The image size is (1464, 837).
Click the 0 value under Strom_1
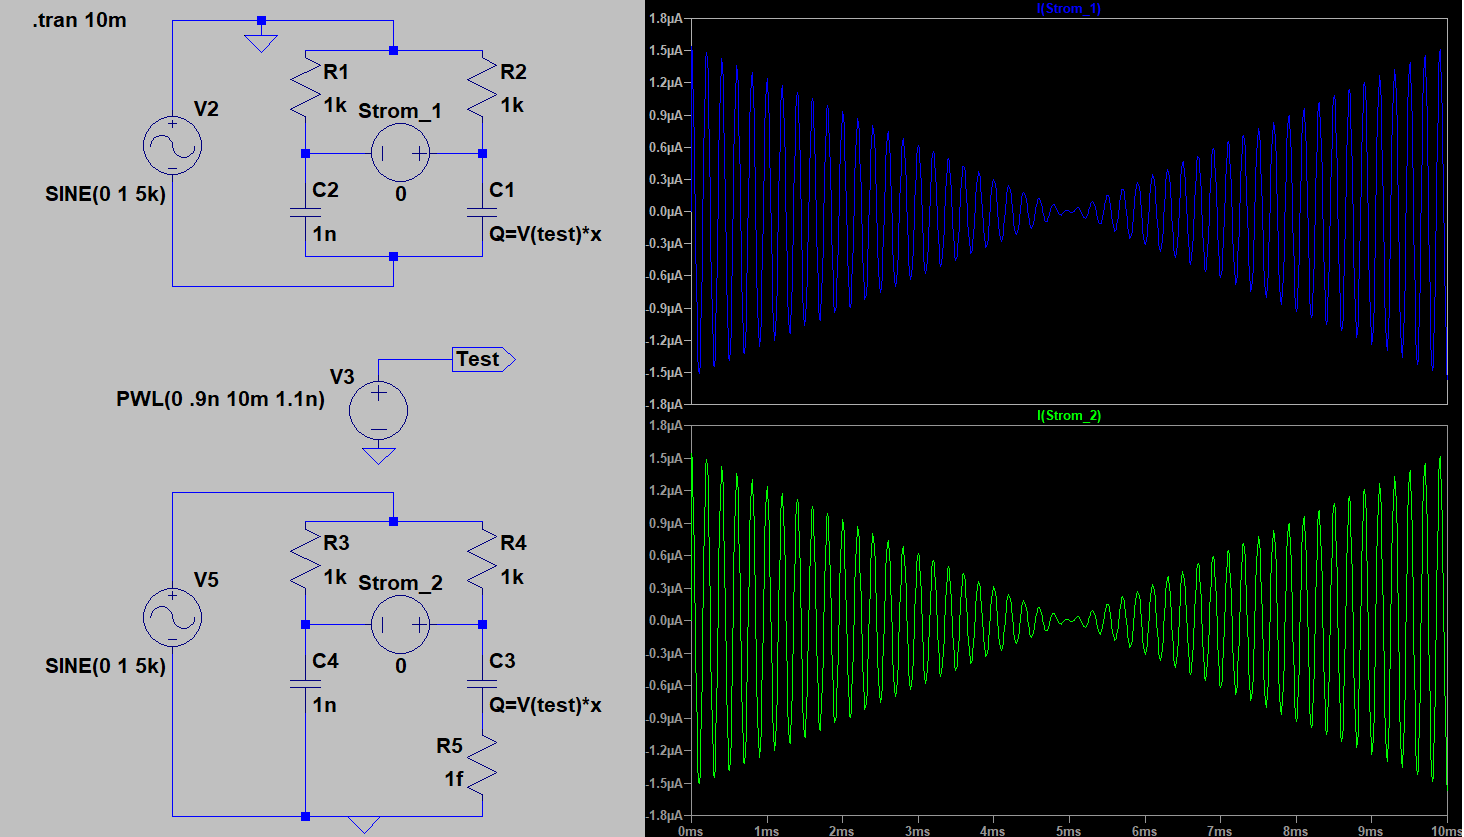click(x=401, y=194)
